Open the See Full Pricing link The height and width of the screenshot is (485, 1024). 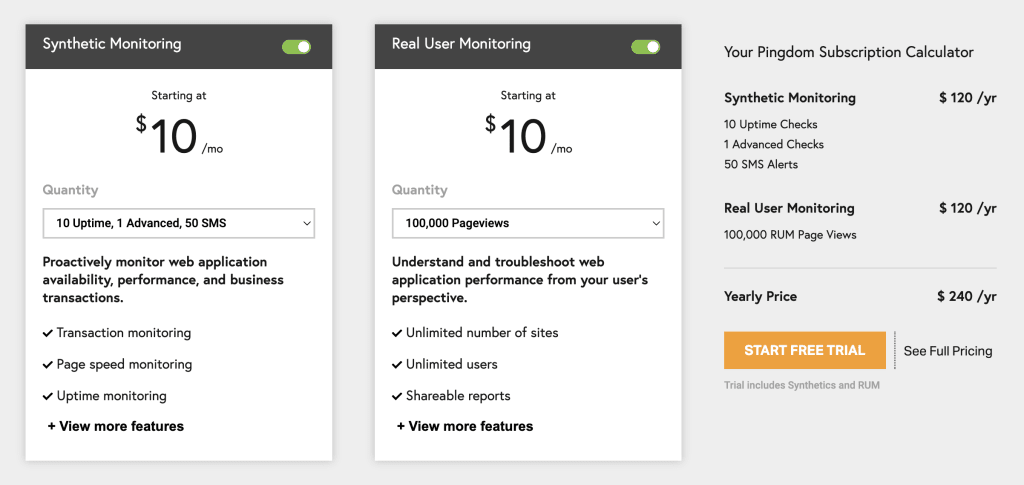point(948,351)
